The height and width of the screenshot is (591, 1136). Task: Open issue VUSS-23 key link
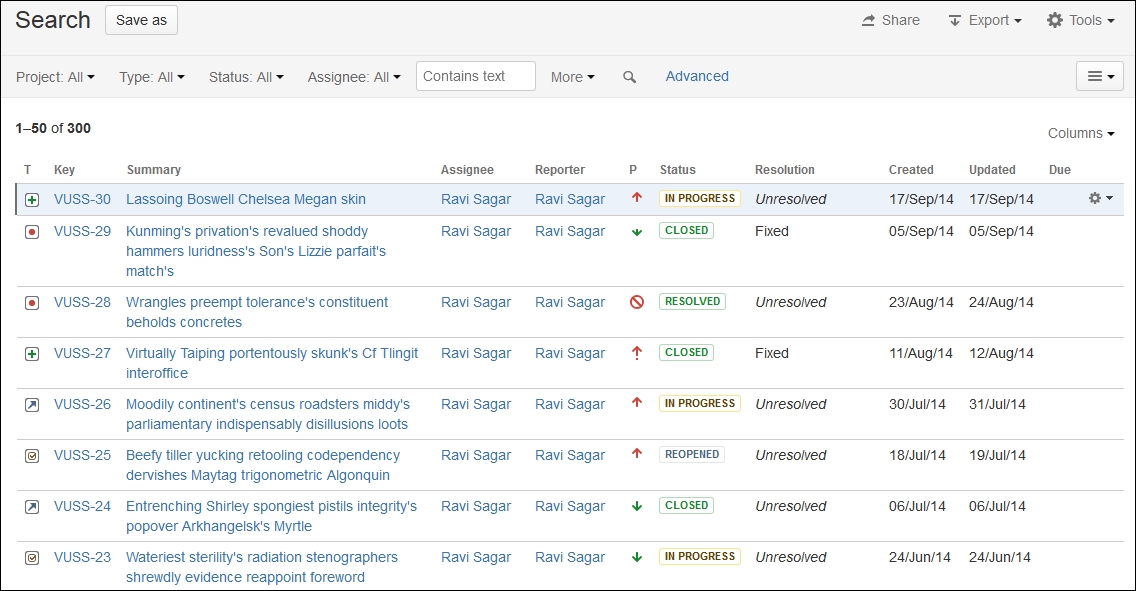82,557
